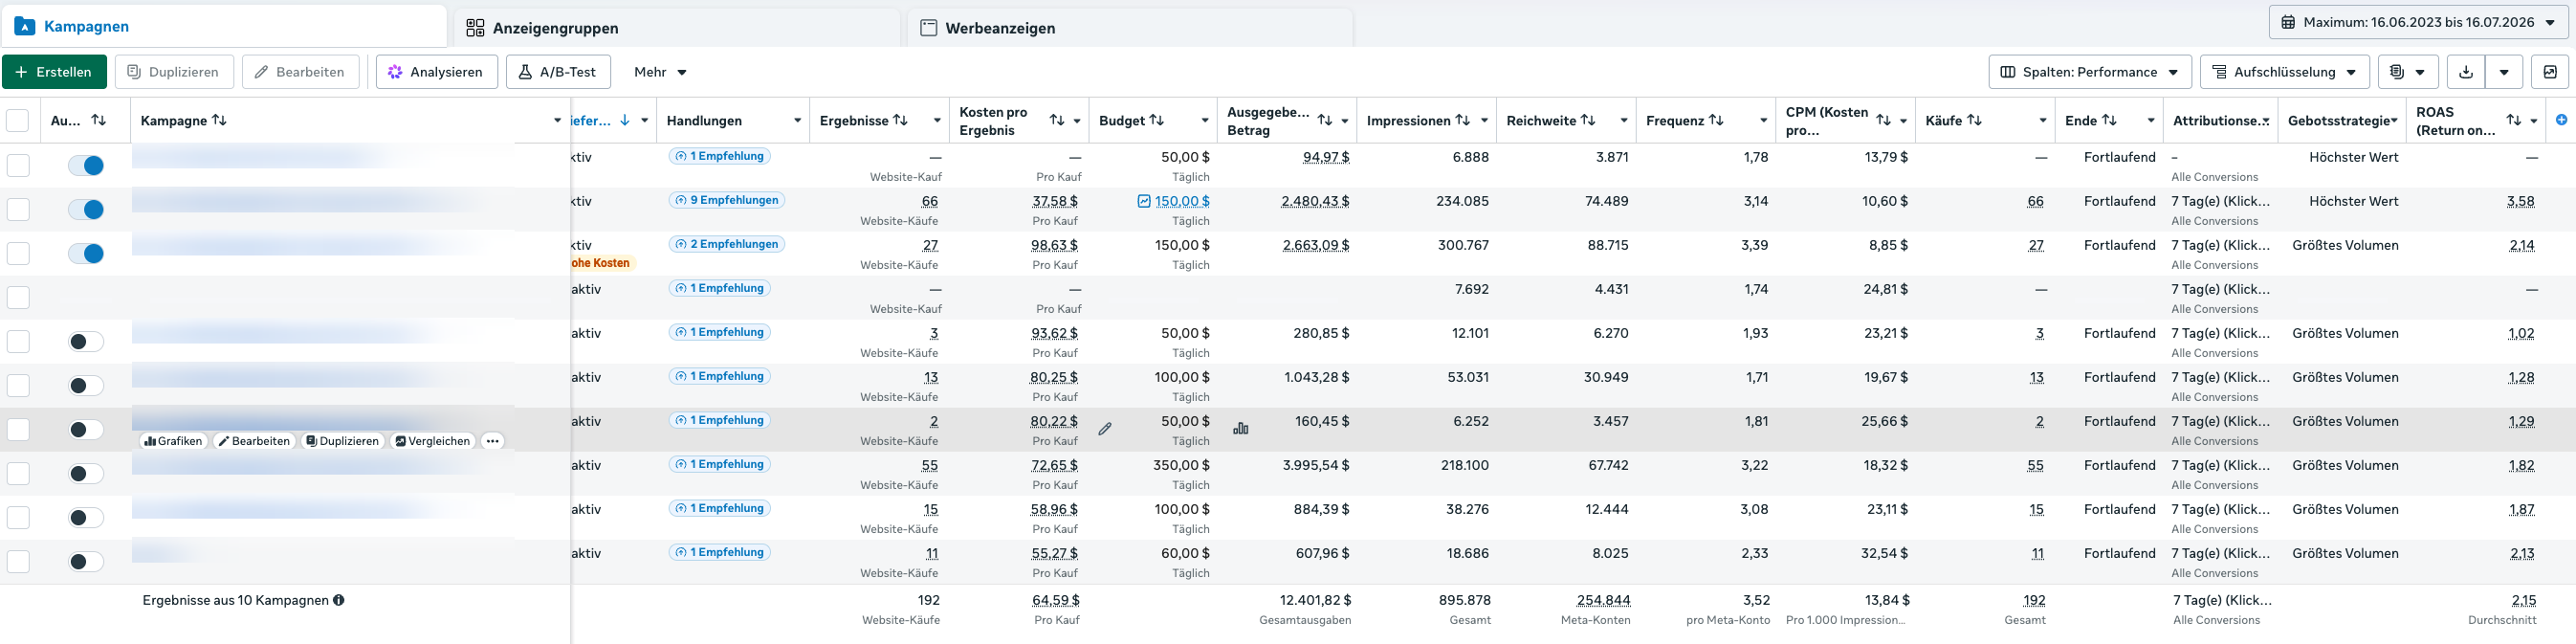
Task: Click the 2,15 Durchschnitt ROAS total
Action: click(x=2523, y=600)
